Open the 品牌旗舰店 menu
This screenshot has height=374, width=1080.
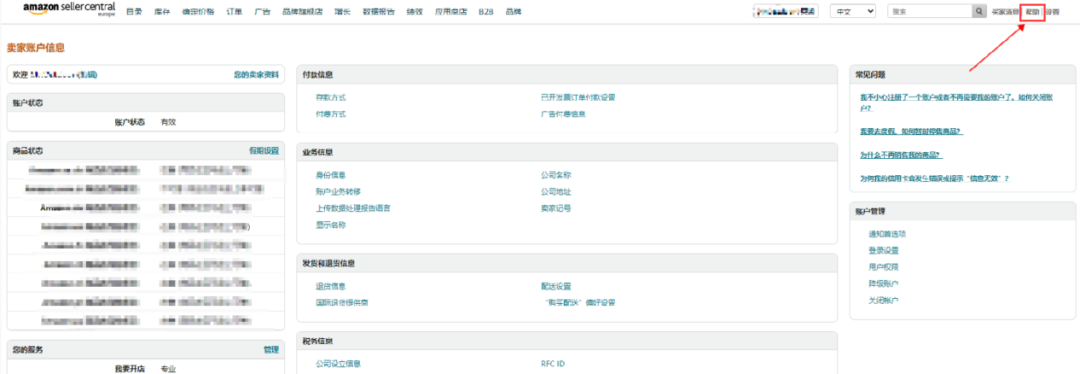click(x=302, y=12)
